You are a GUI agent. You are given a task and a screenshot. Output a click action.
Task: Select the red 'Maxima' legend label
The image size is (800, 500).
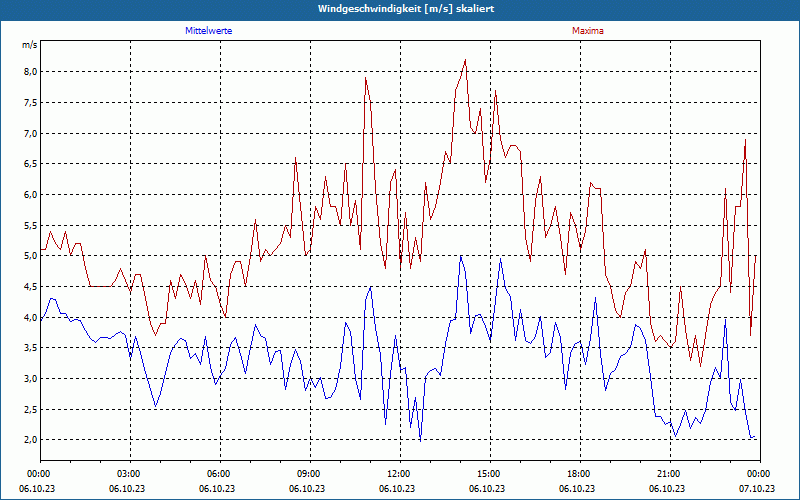pos(588,31)
